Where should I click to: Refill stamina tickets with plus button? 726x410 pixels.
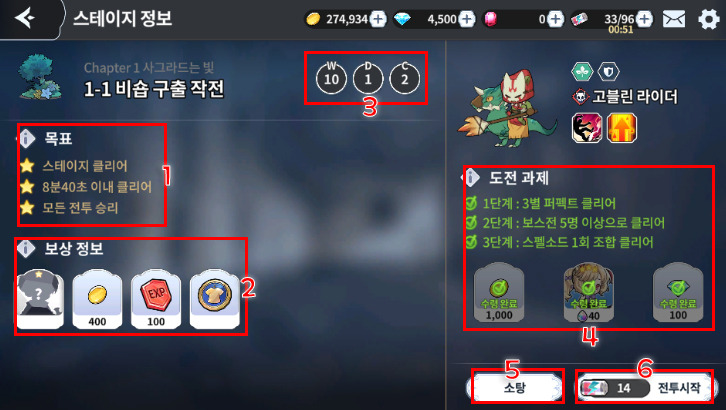[x=644, y=19]
